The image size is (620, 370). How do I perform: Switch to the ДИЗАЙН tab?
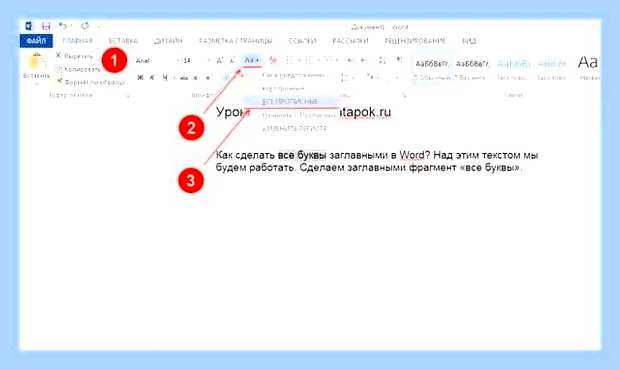coord(168,41)
